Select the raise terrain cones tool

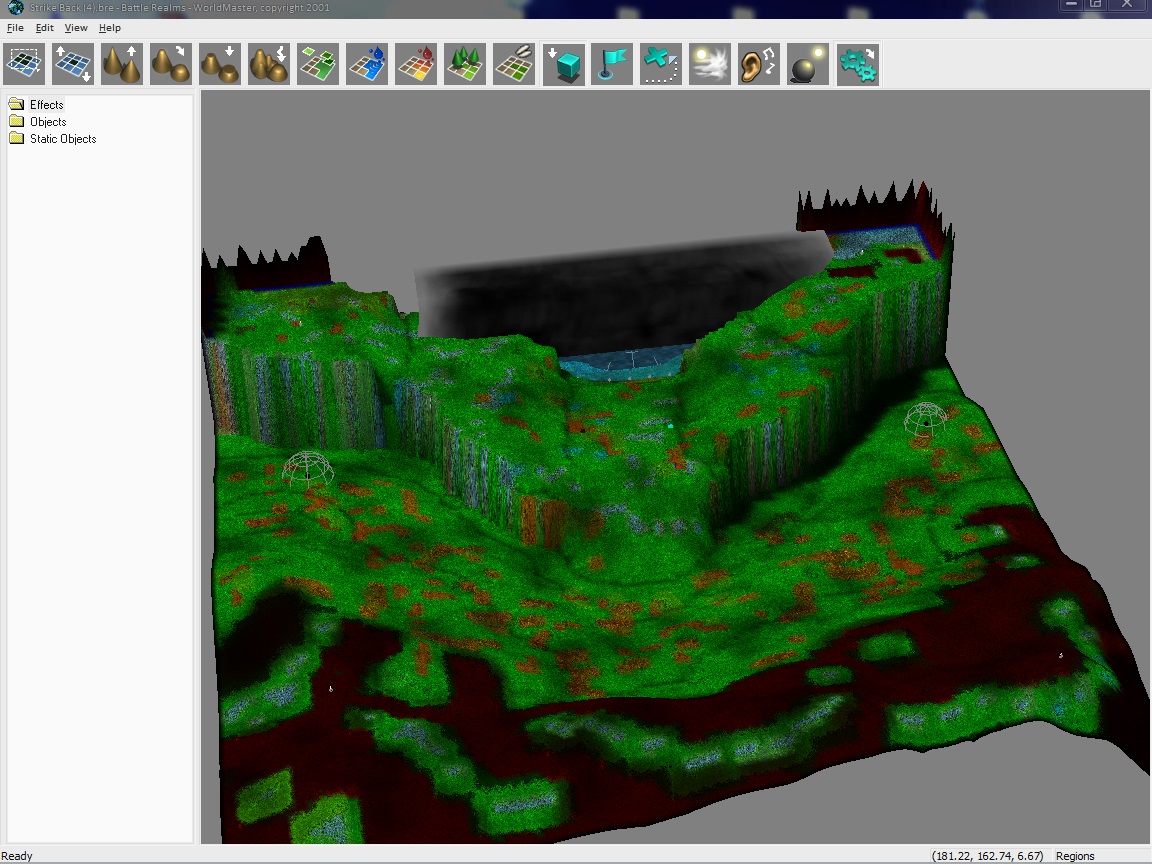(122, 64)
